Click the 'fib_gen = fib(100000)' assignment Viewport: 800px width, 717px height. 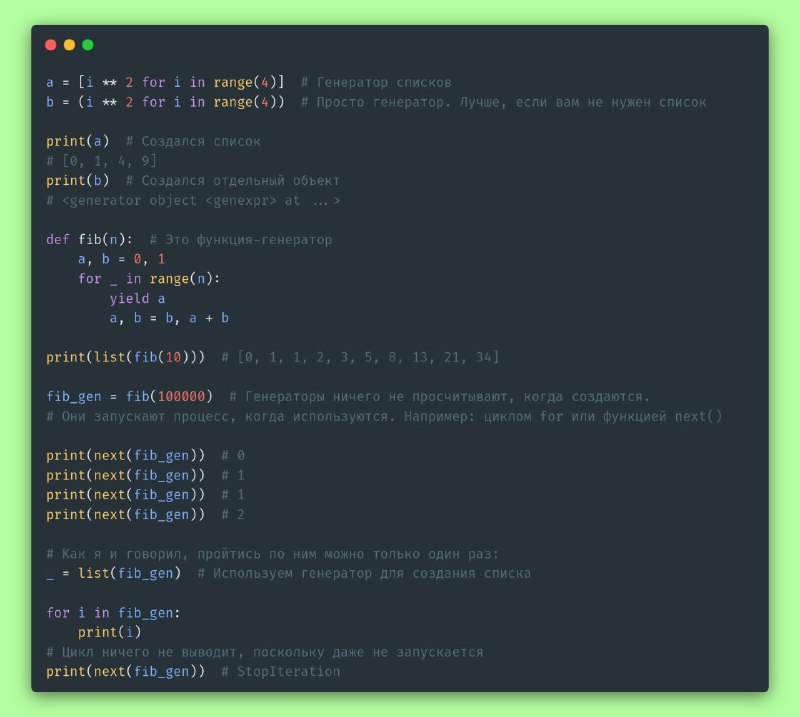click(130, 397)
